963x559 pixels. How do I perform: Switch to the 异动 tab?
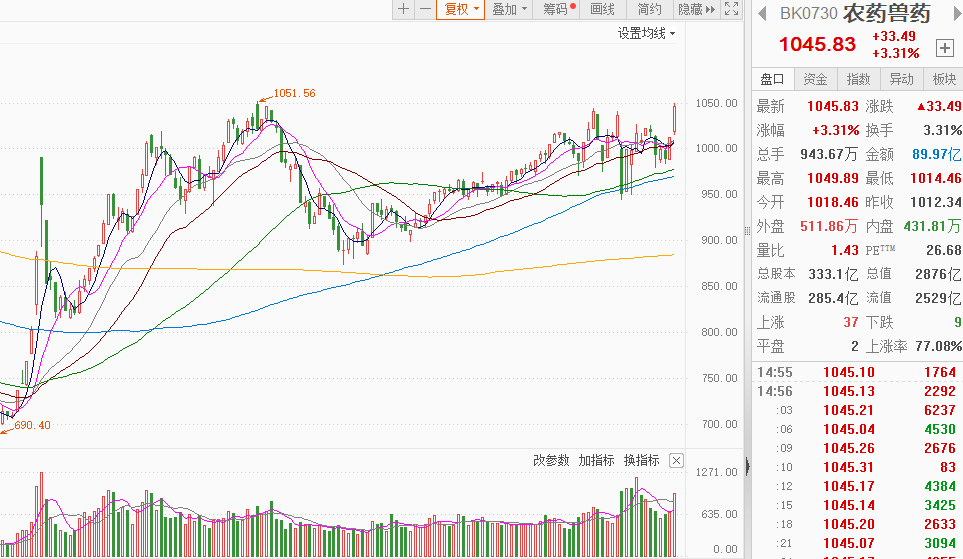(x=901, y=80)
